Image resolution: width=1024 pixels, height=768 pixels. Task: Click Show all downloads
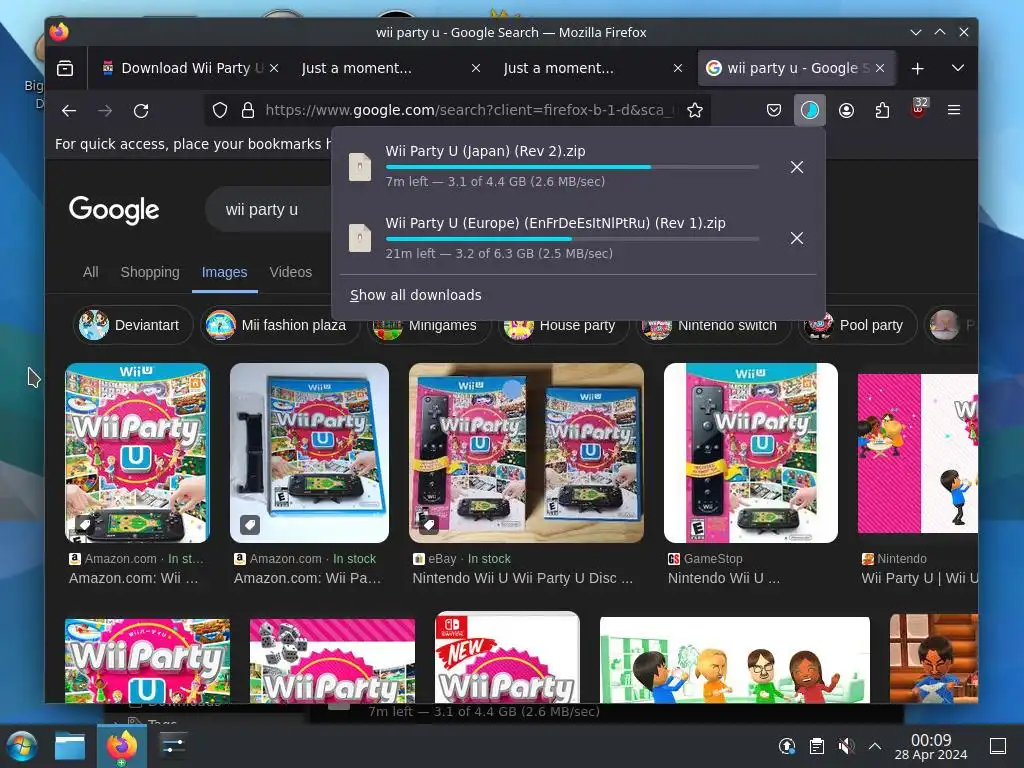(x=415, y=295)
